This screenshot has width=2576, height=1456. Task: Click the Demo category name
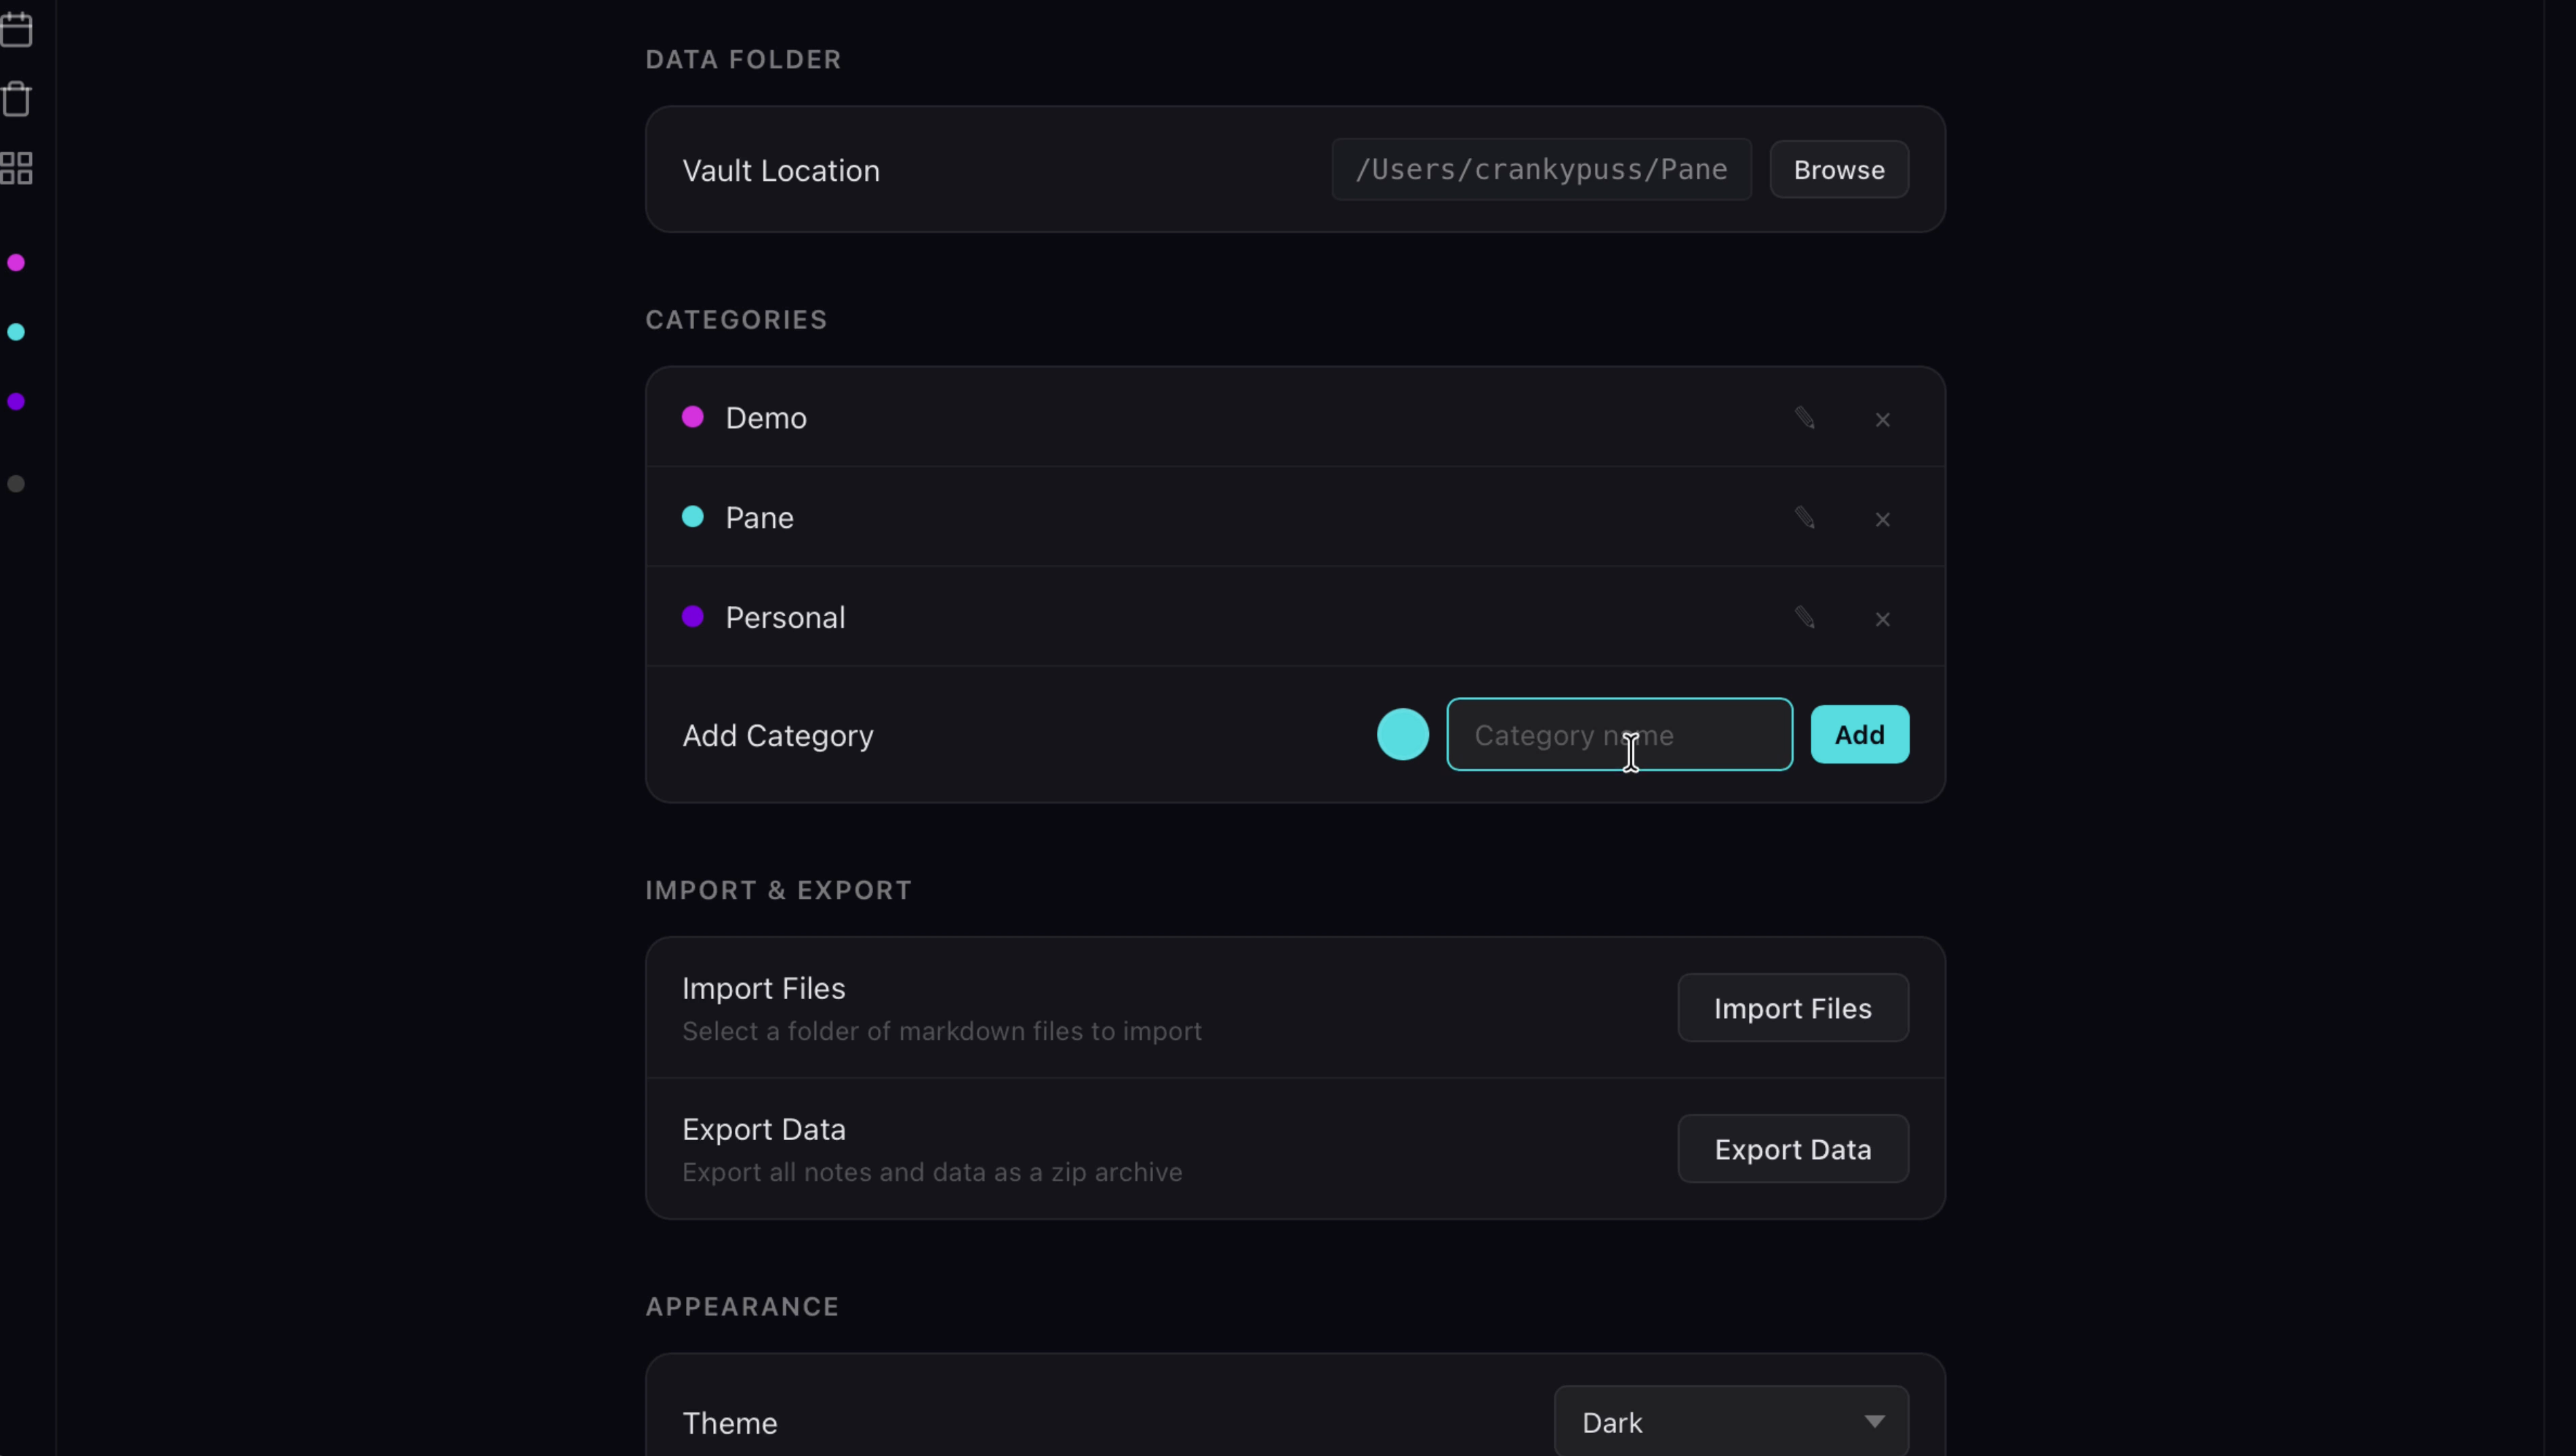766,418
